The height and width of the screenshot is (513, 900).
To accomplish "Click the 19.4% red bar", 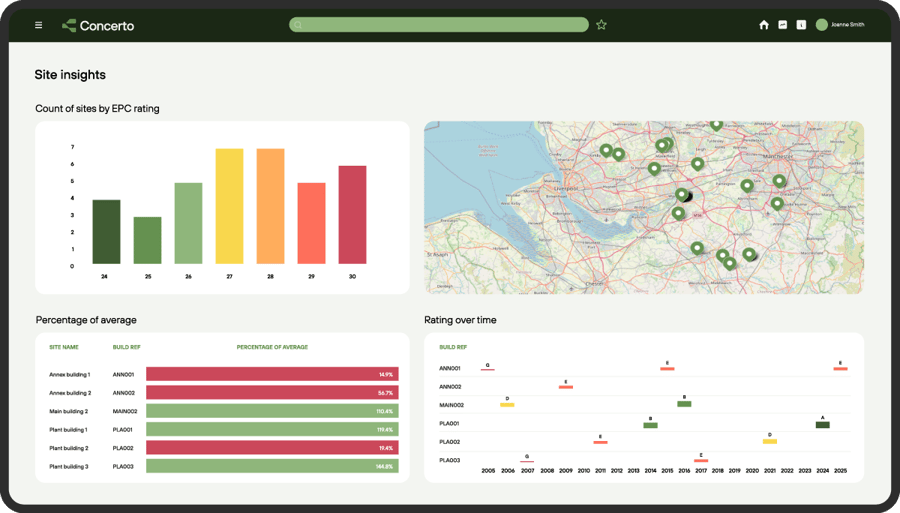I will point(272,448).
